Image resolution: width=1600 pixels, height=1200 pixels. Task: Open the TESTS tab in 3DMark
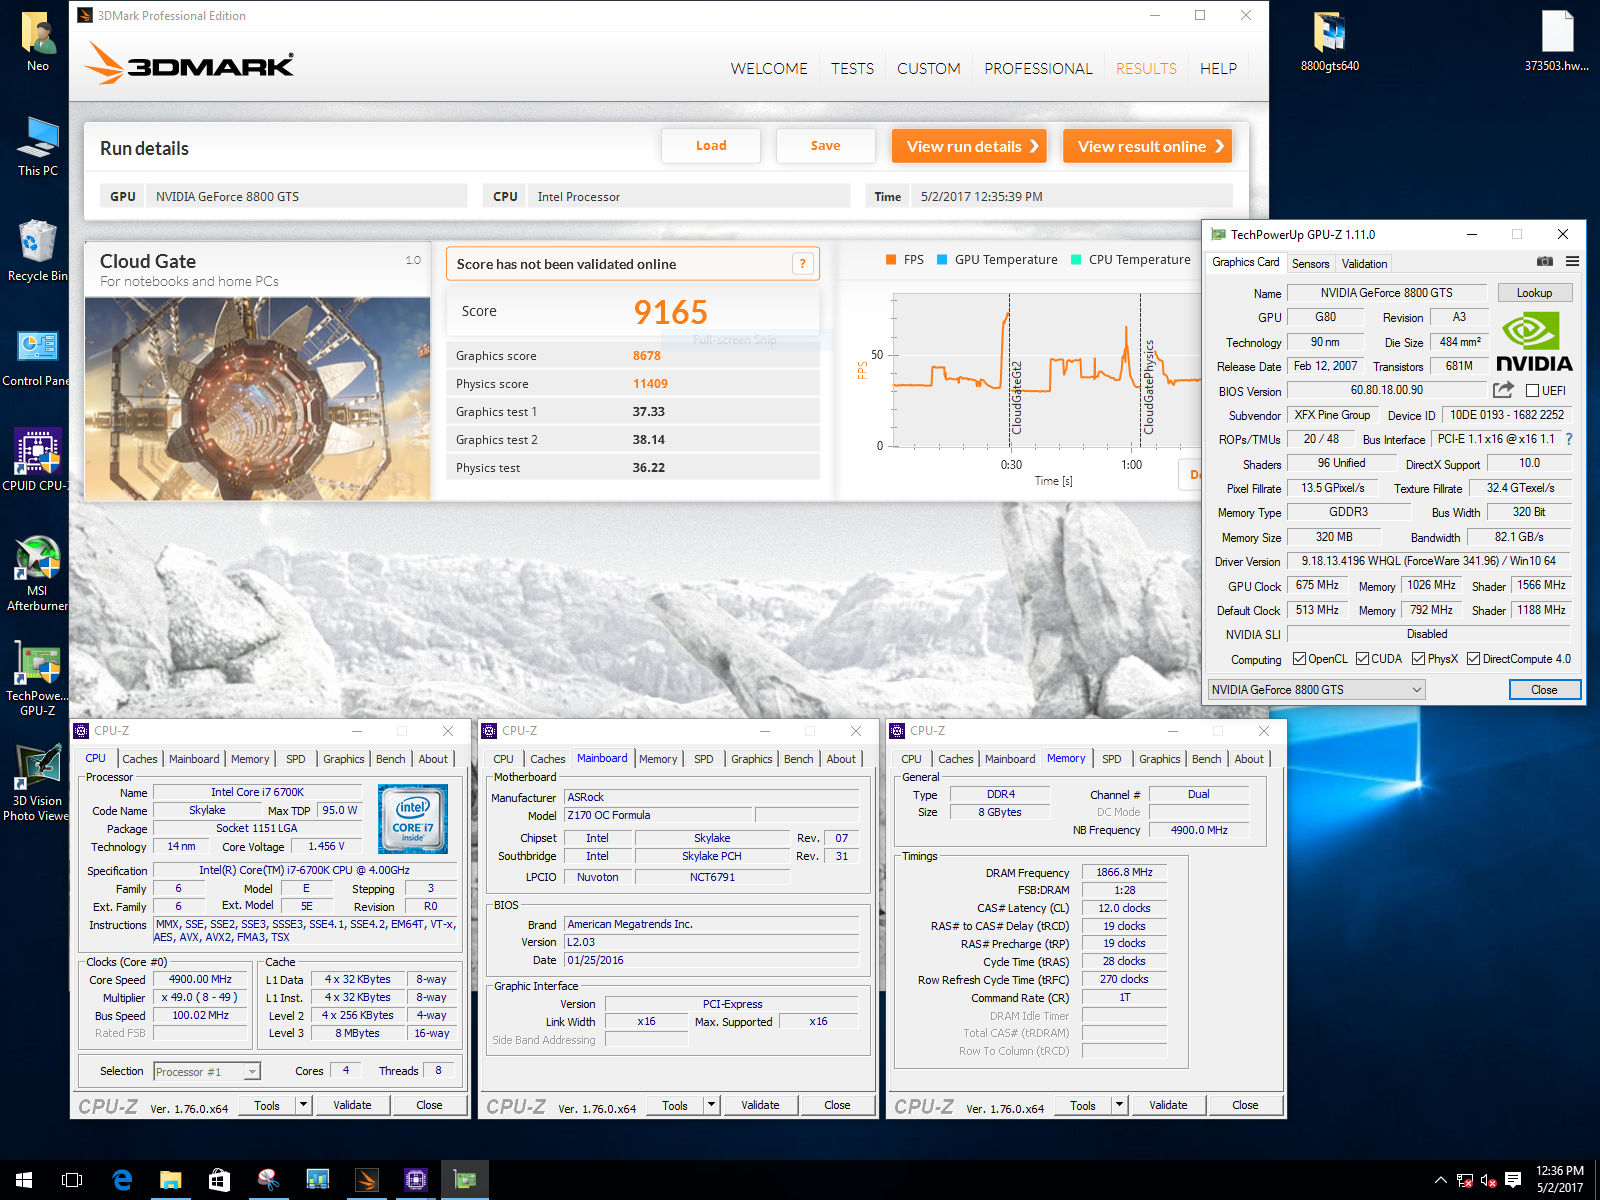click(852, 68)
